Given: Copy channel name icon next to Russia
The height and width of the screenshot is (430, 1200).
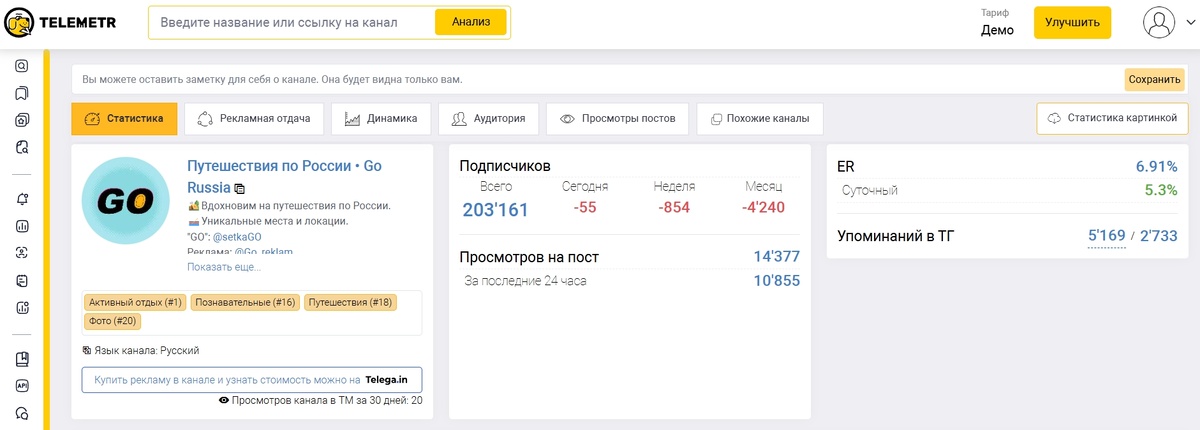Looking at the screenshot, I should point(240,188).
